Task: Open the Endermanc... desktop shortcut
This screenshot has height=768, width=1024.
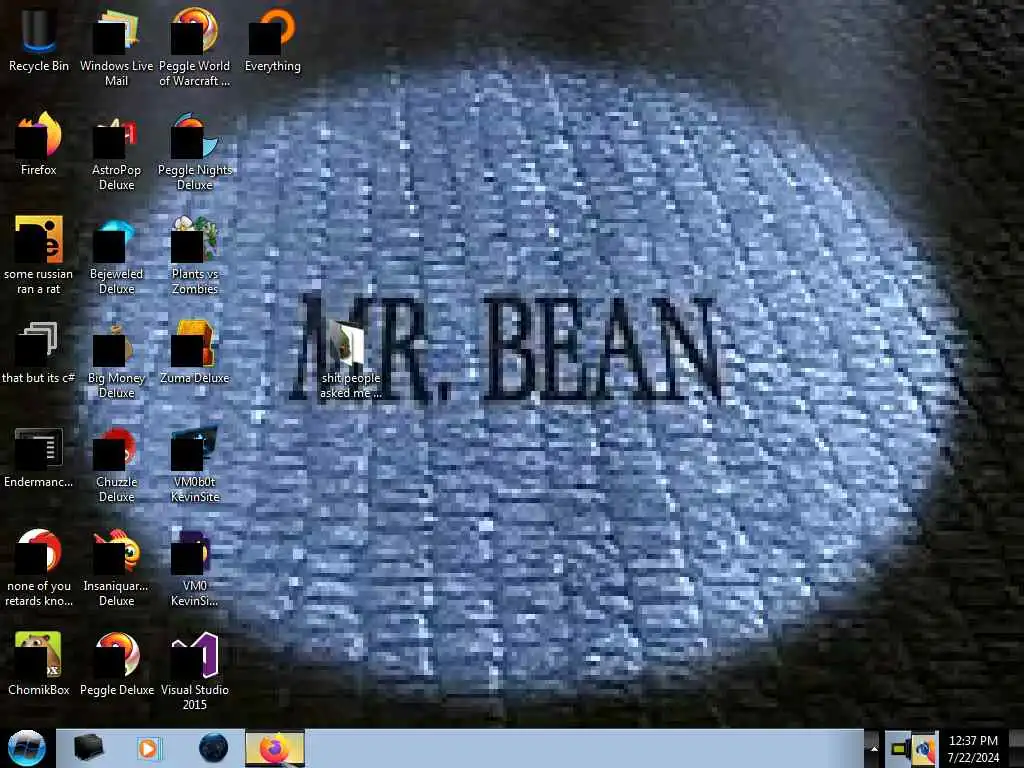Action: pos(39,457)
